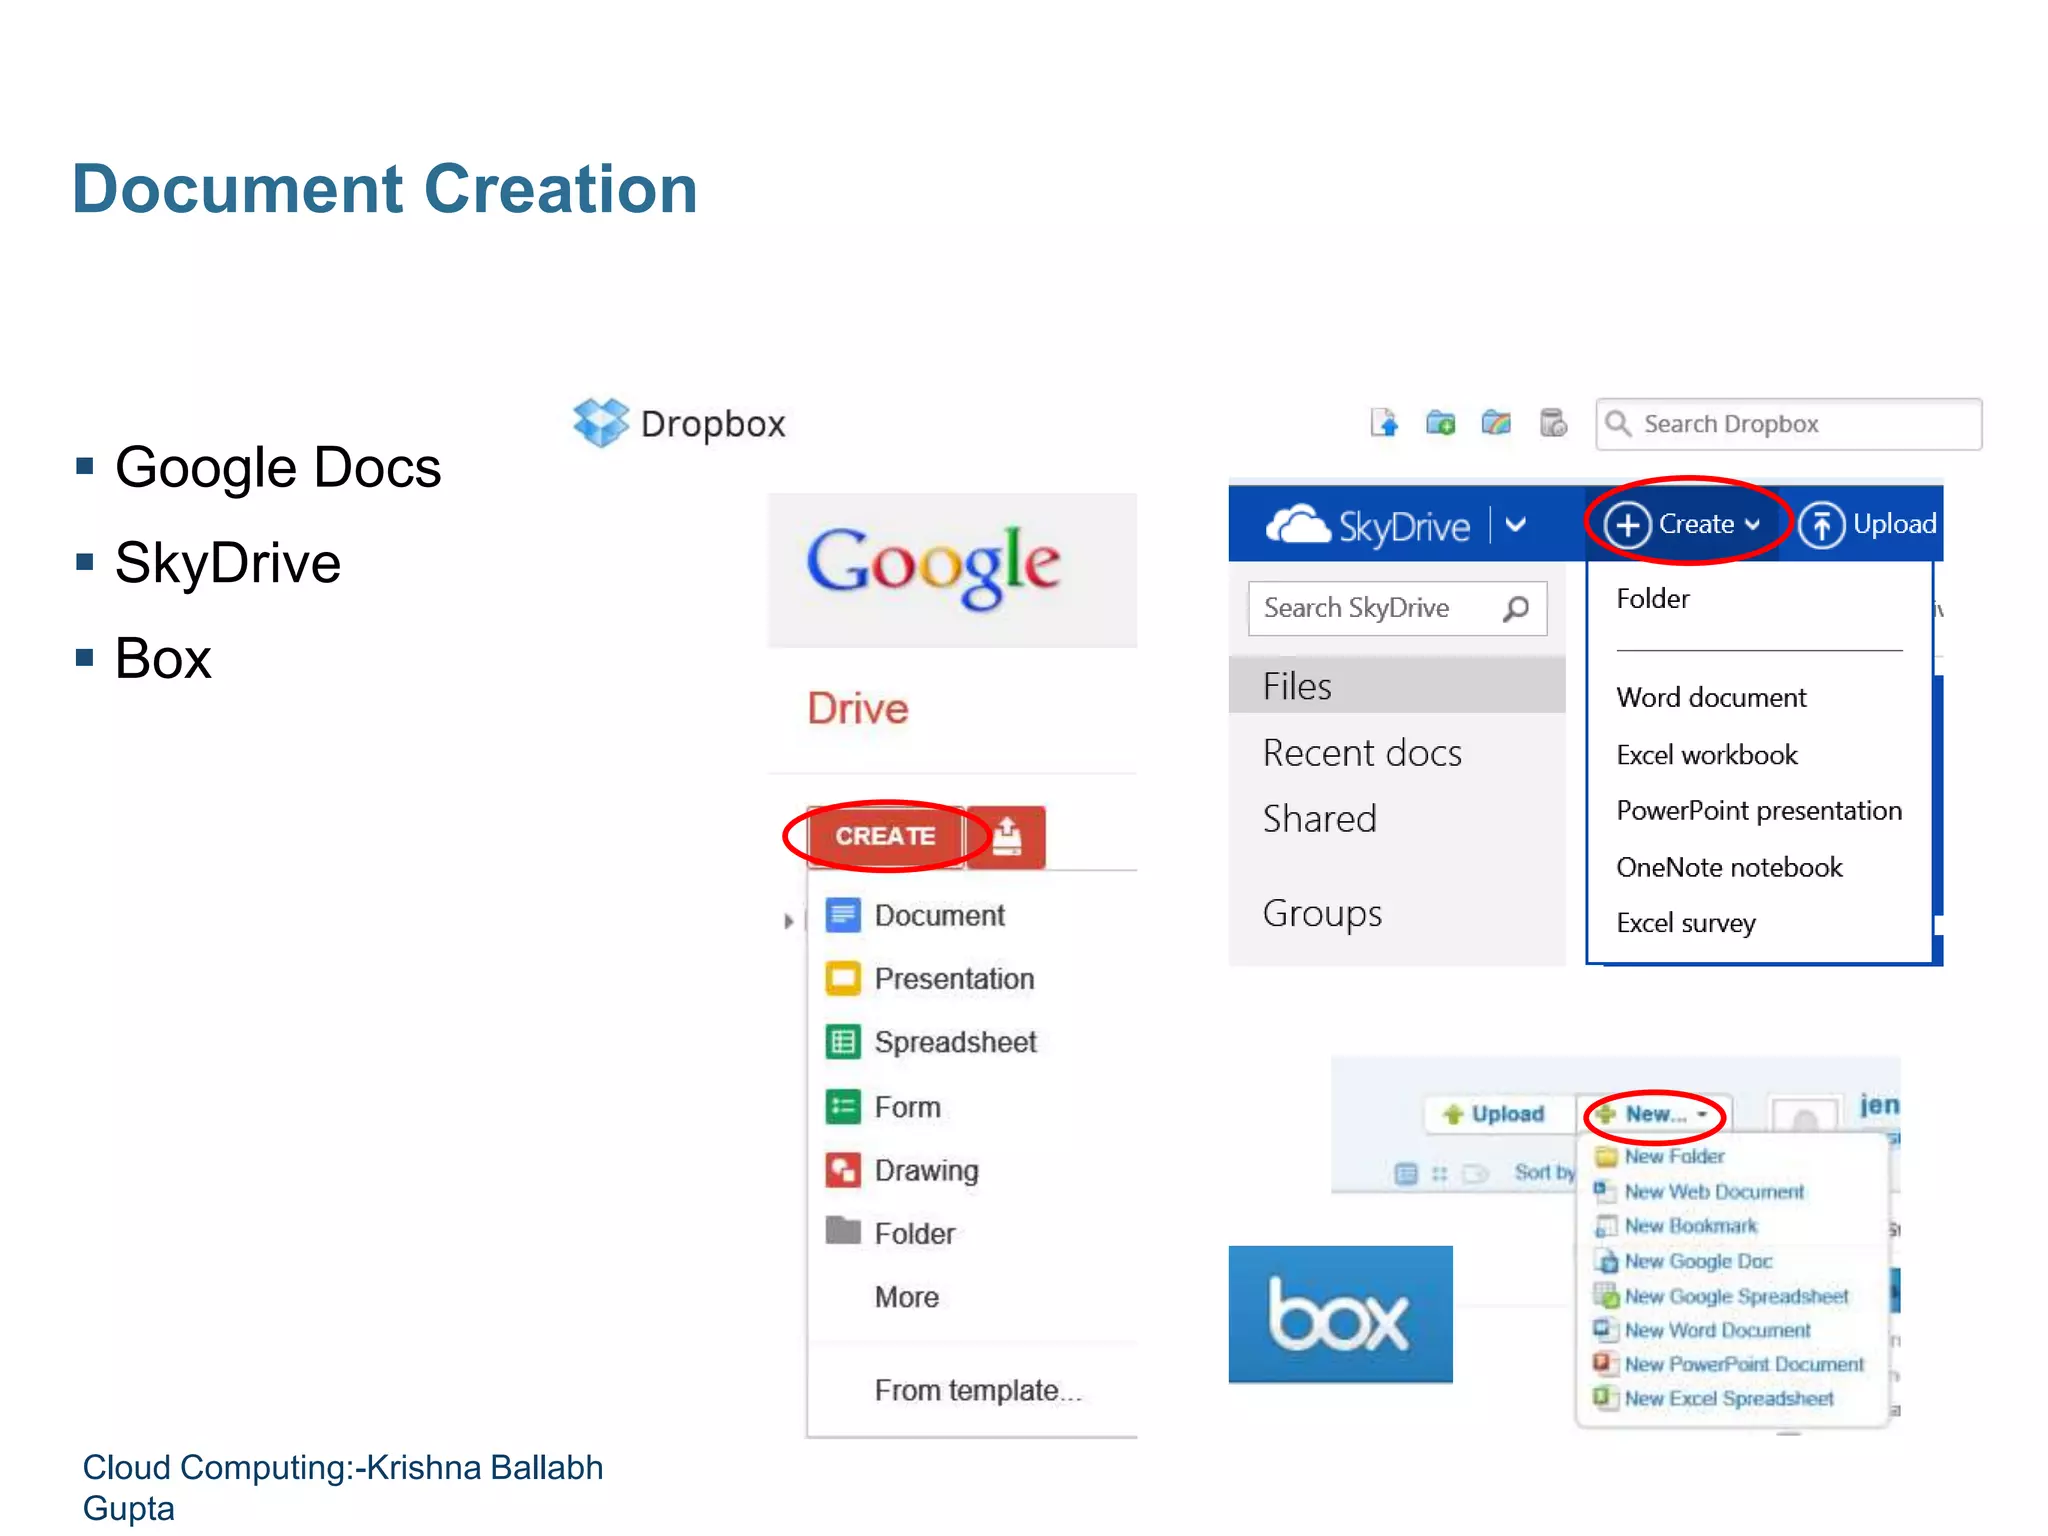
Task: Choose New Web Document in Box menu
Action: (1712, 1192)
